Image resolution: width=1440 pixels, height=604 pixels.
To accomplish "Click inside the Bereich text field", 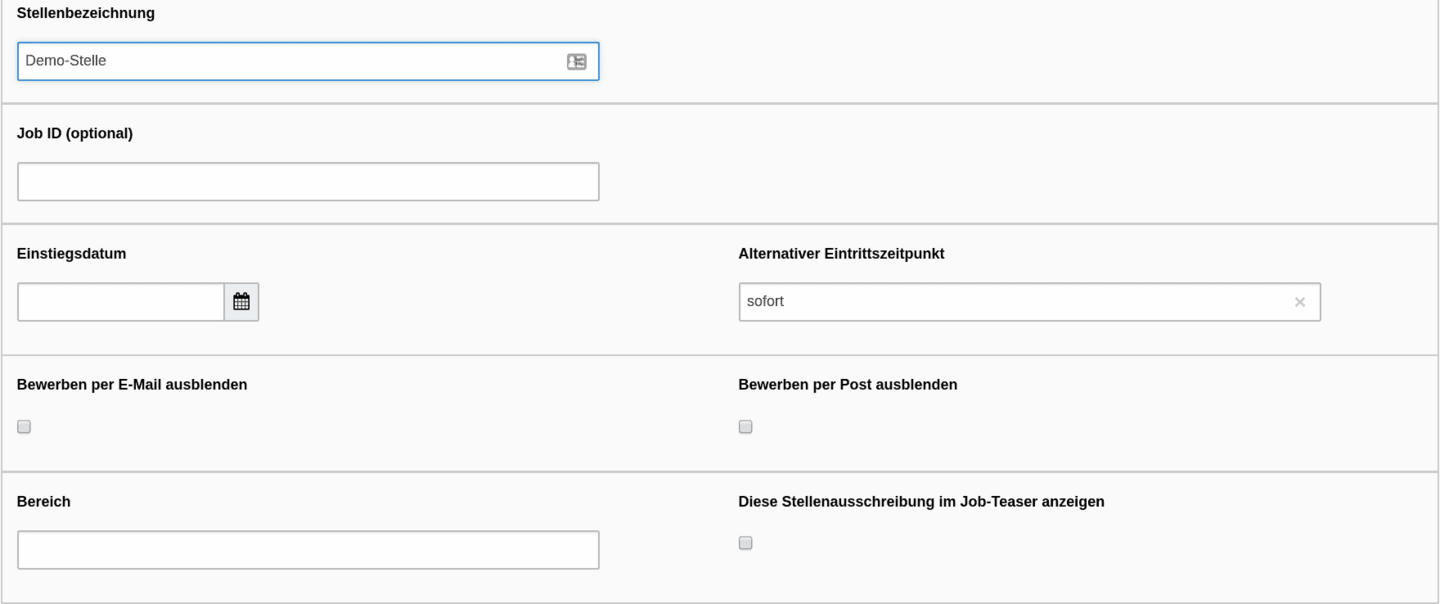I will click(308, 550).
